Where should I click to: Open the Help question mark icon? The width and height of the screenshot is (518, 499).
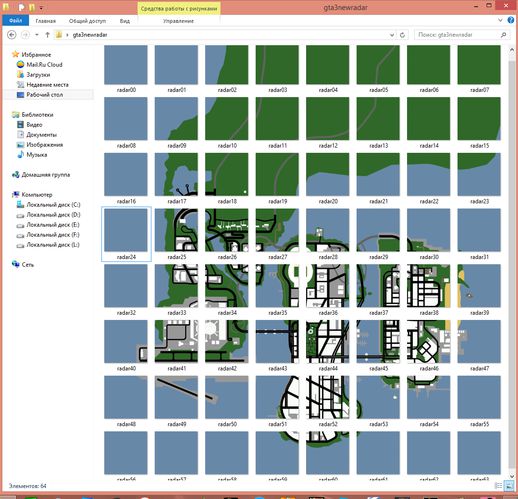[511, 20]
